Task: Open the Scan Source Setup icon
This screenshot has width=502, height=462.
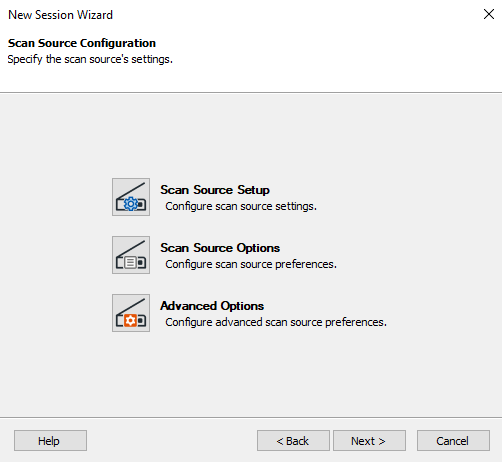Action: click(131, 197)
